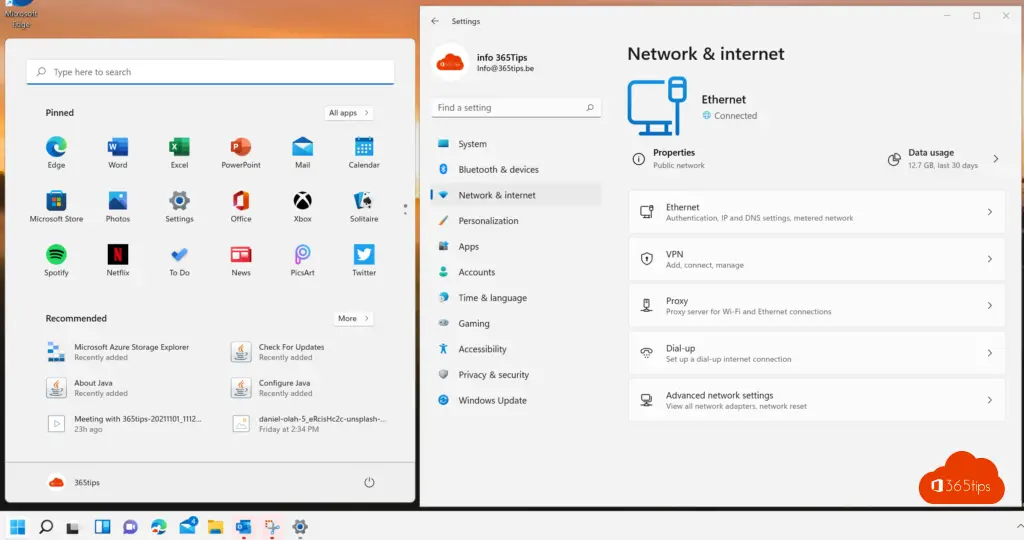Expand the Proxy settings row

pos(816,306)
